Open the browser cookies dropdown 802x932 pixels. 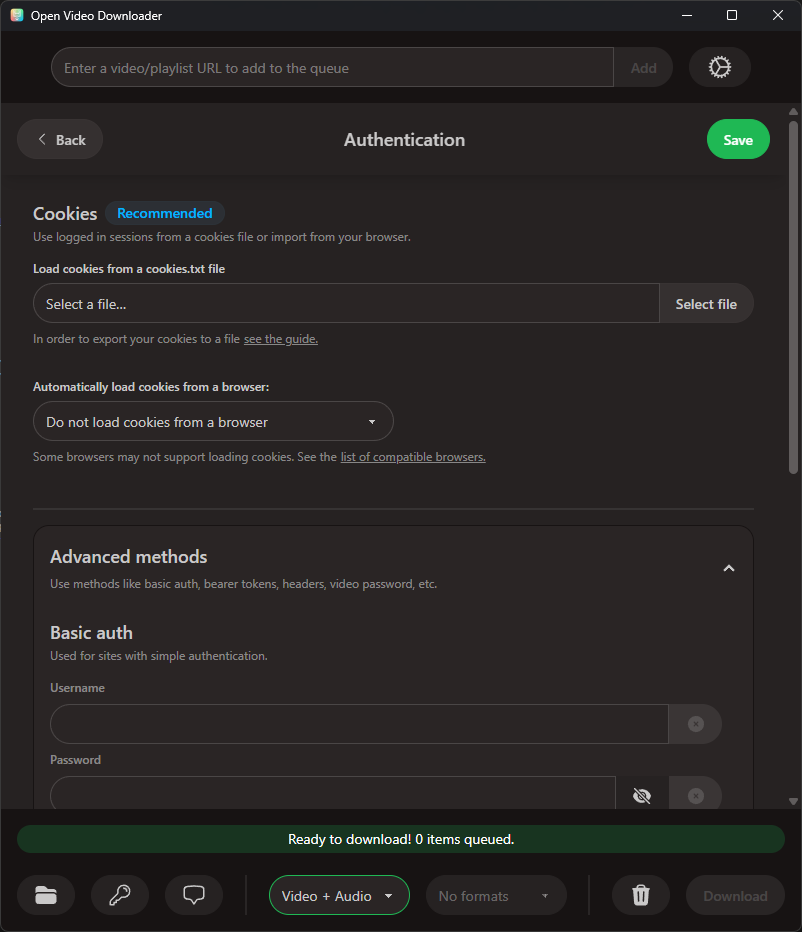tap(213, 421)
